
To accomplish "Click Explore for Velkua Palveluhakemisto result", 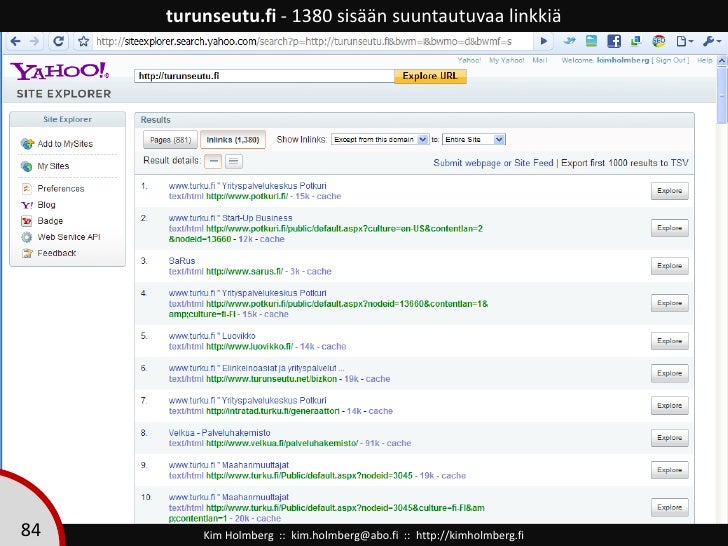I will (x=670, y=438).
